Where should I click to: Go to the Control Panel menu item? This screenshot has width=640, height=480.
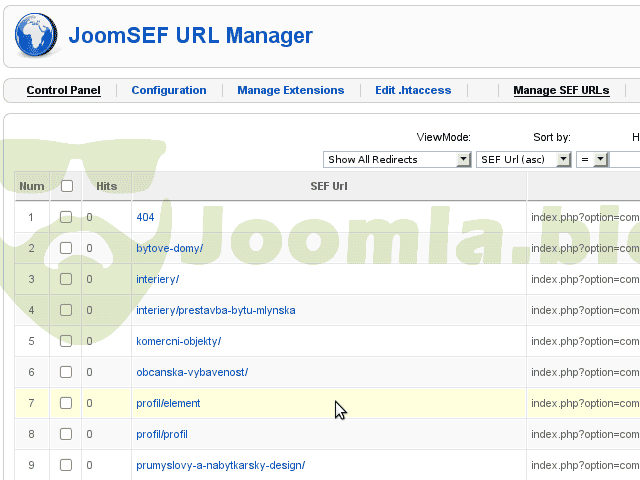pos(63,90)
